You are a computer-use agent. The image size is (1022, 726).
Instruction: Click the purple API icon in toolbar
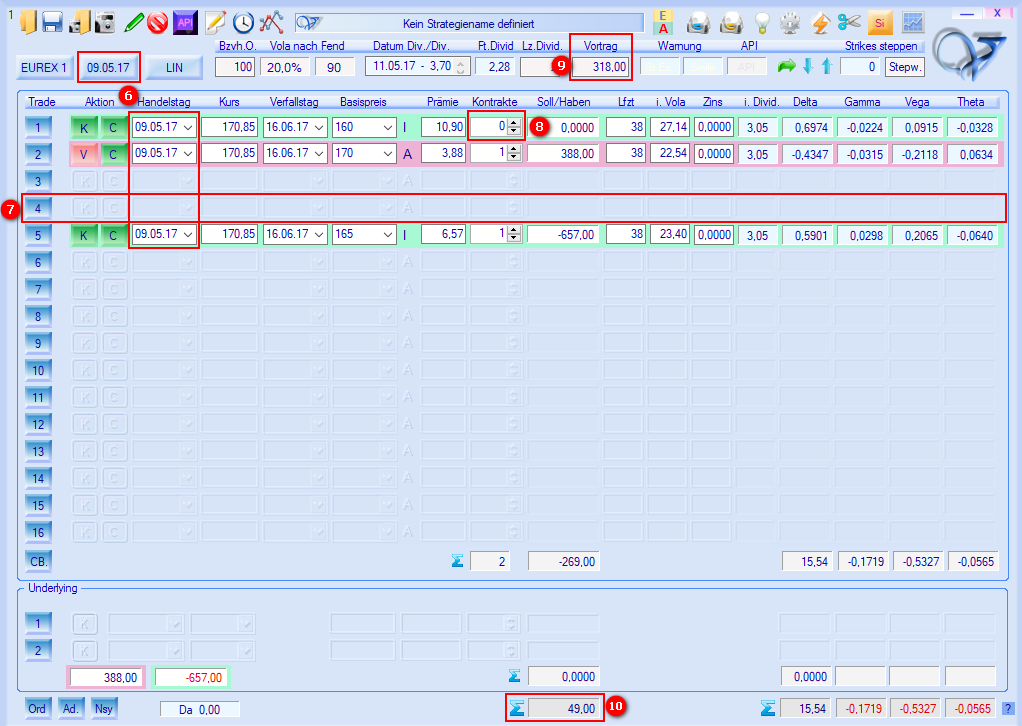pyautogui.click(x=184, y=21)
